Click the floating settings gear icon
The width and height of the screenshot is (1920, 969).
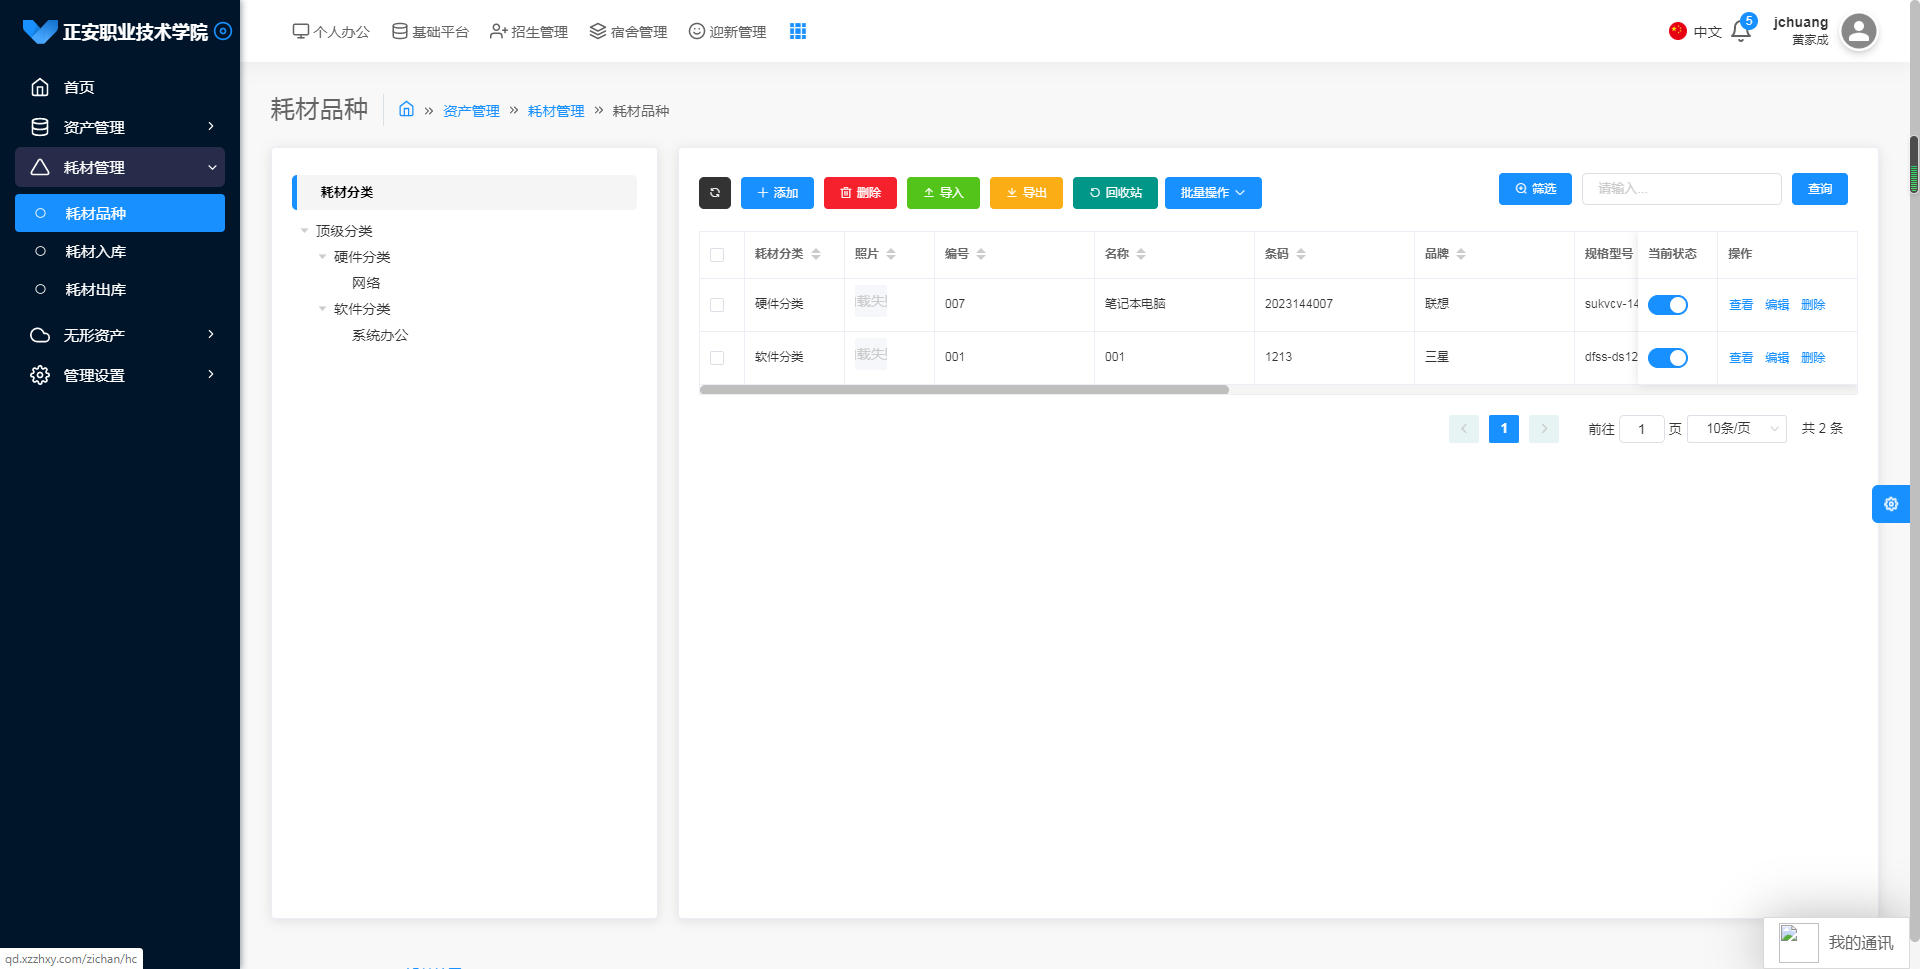click(1890, 504)
